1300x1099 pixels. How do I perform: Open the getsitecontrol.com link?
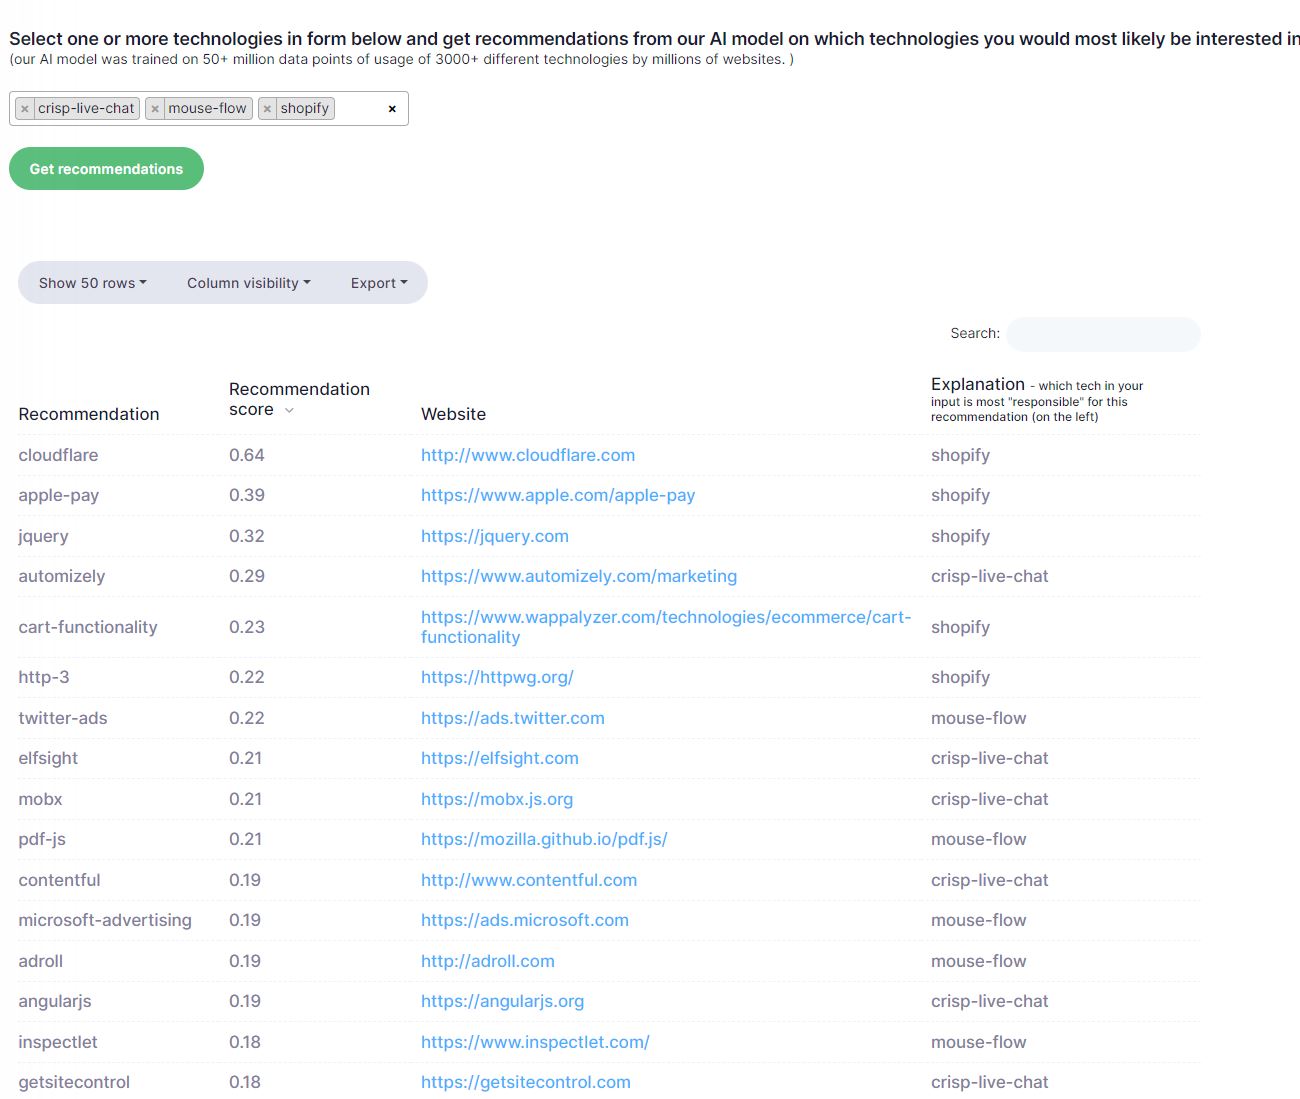click(x=526, y=1082)
